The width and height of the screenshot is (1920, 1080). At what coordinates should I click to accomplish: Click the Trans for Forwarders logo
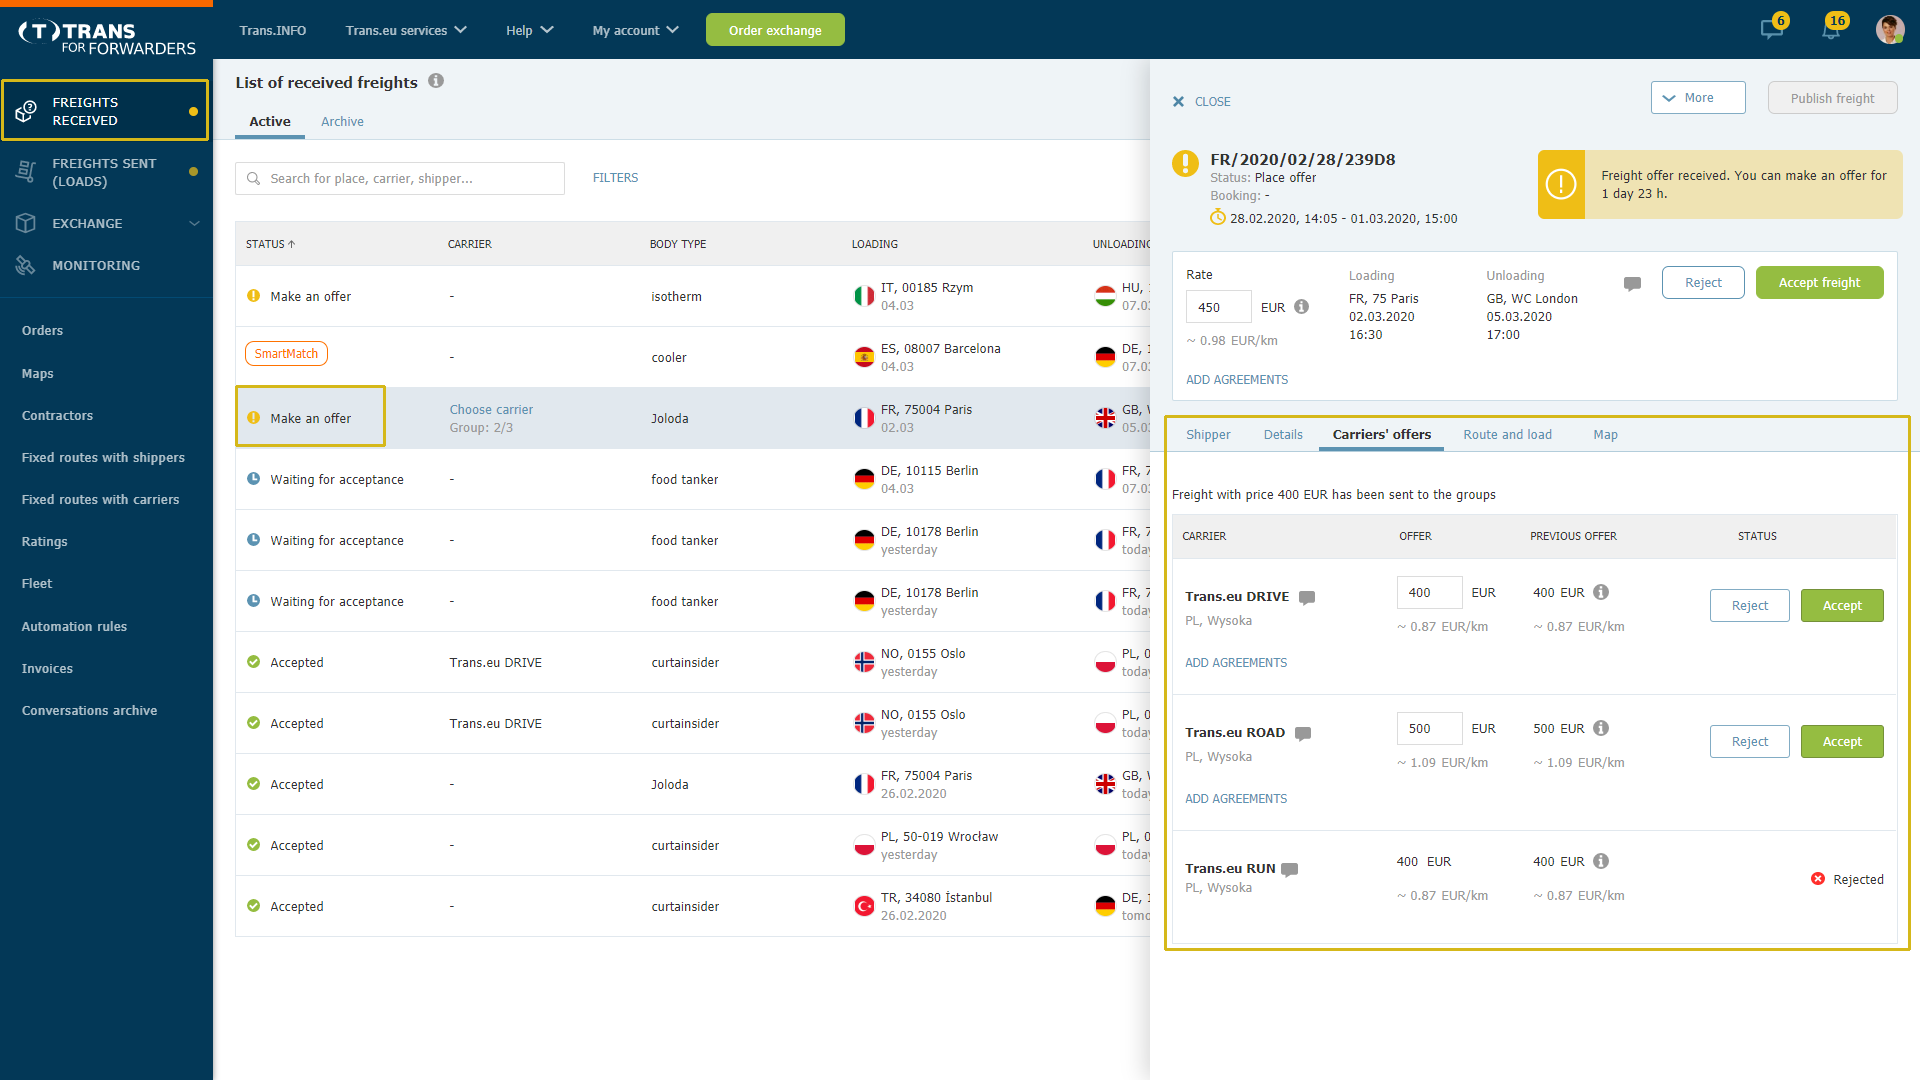click(x=106, y=38)
